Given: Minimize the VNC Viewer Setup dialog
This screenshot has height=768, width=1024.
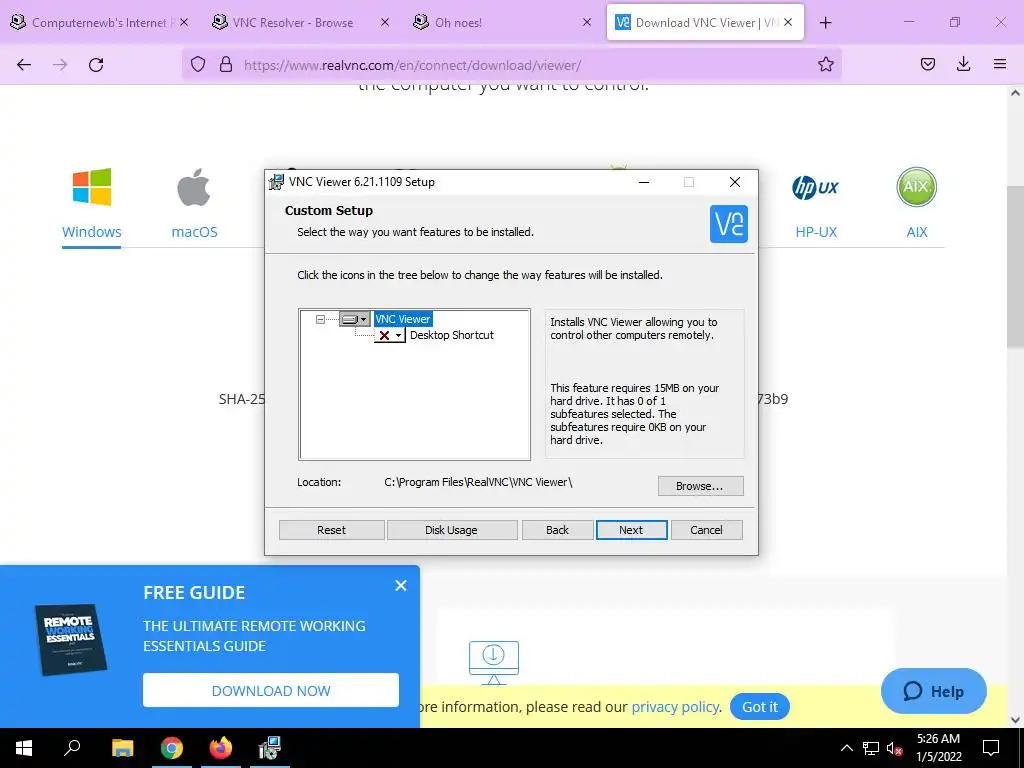Looking at the screenshot, I should [x=644, y=182].
